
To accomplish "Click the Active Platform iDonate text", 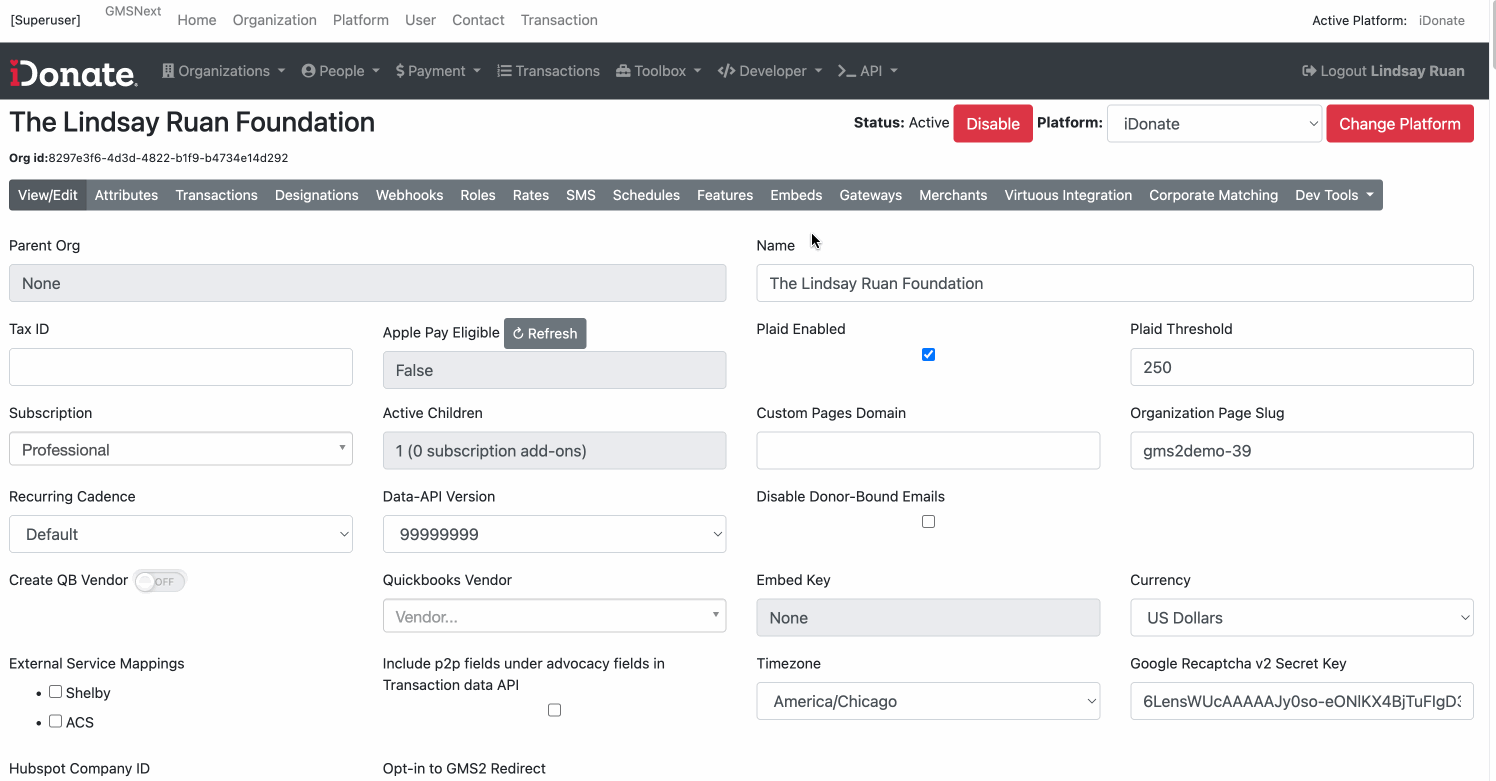I will [1441, 20].
